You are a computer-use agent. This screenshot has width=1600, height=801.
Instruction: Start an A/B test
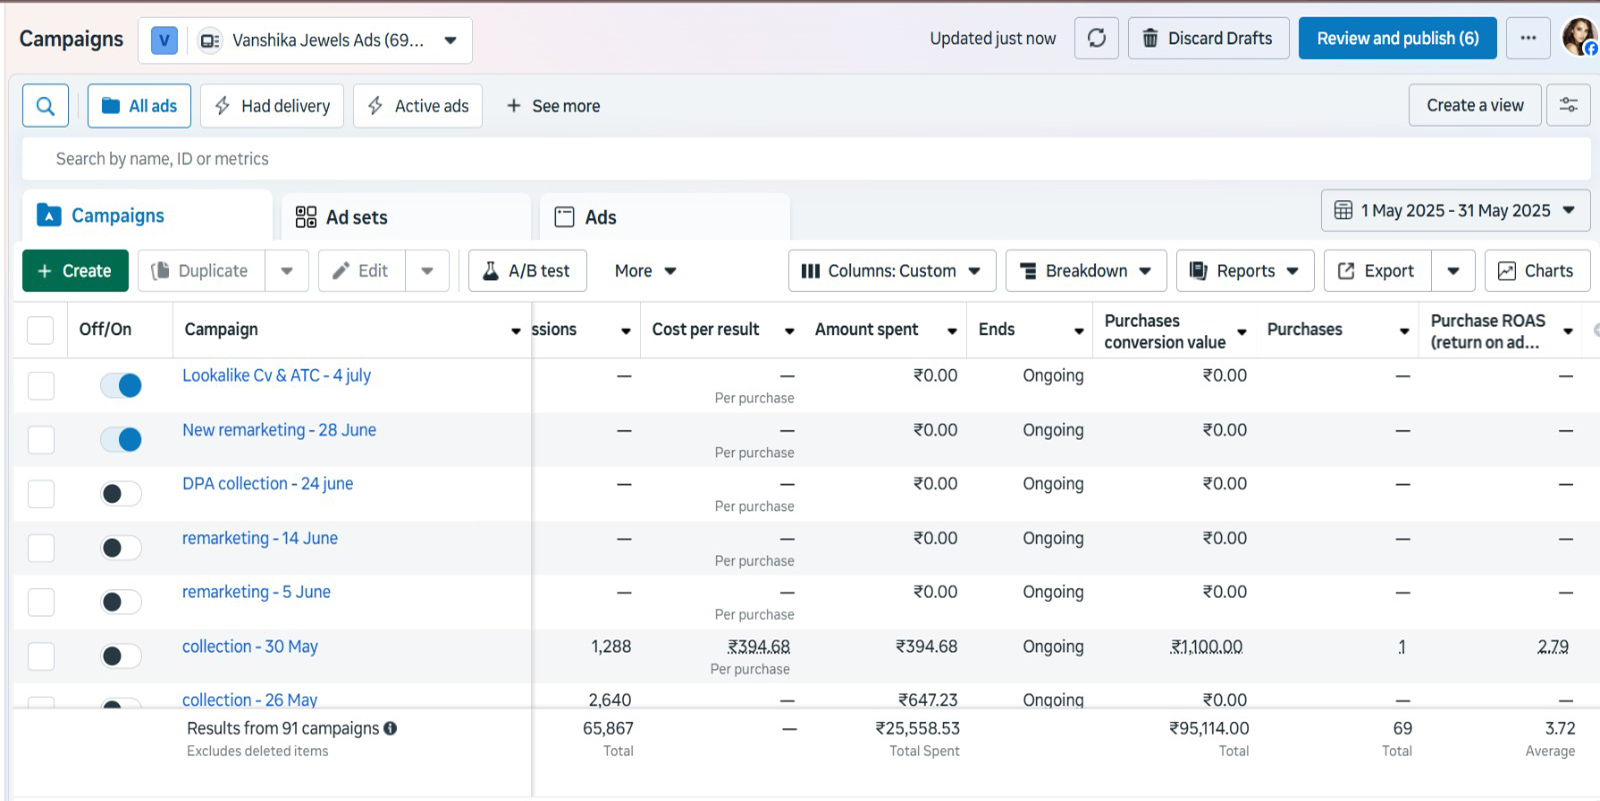point(527,271)
